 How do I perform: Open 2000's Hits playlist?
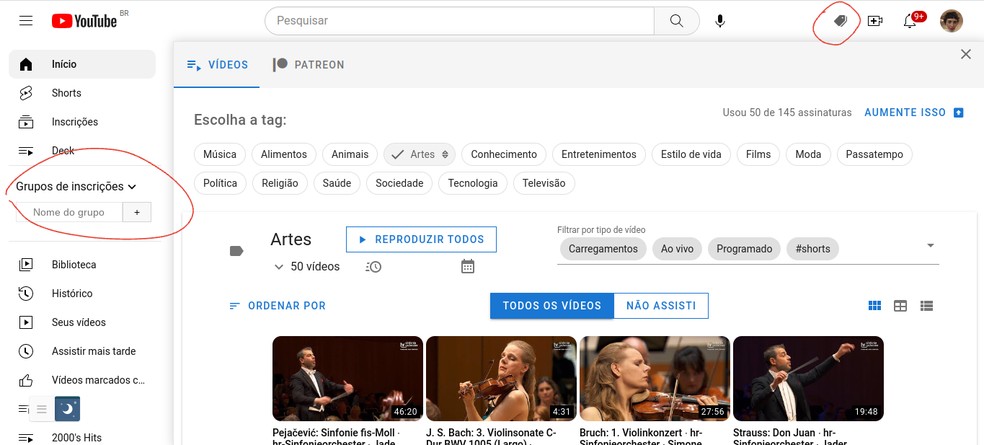click(82, 437)
